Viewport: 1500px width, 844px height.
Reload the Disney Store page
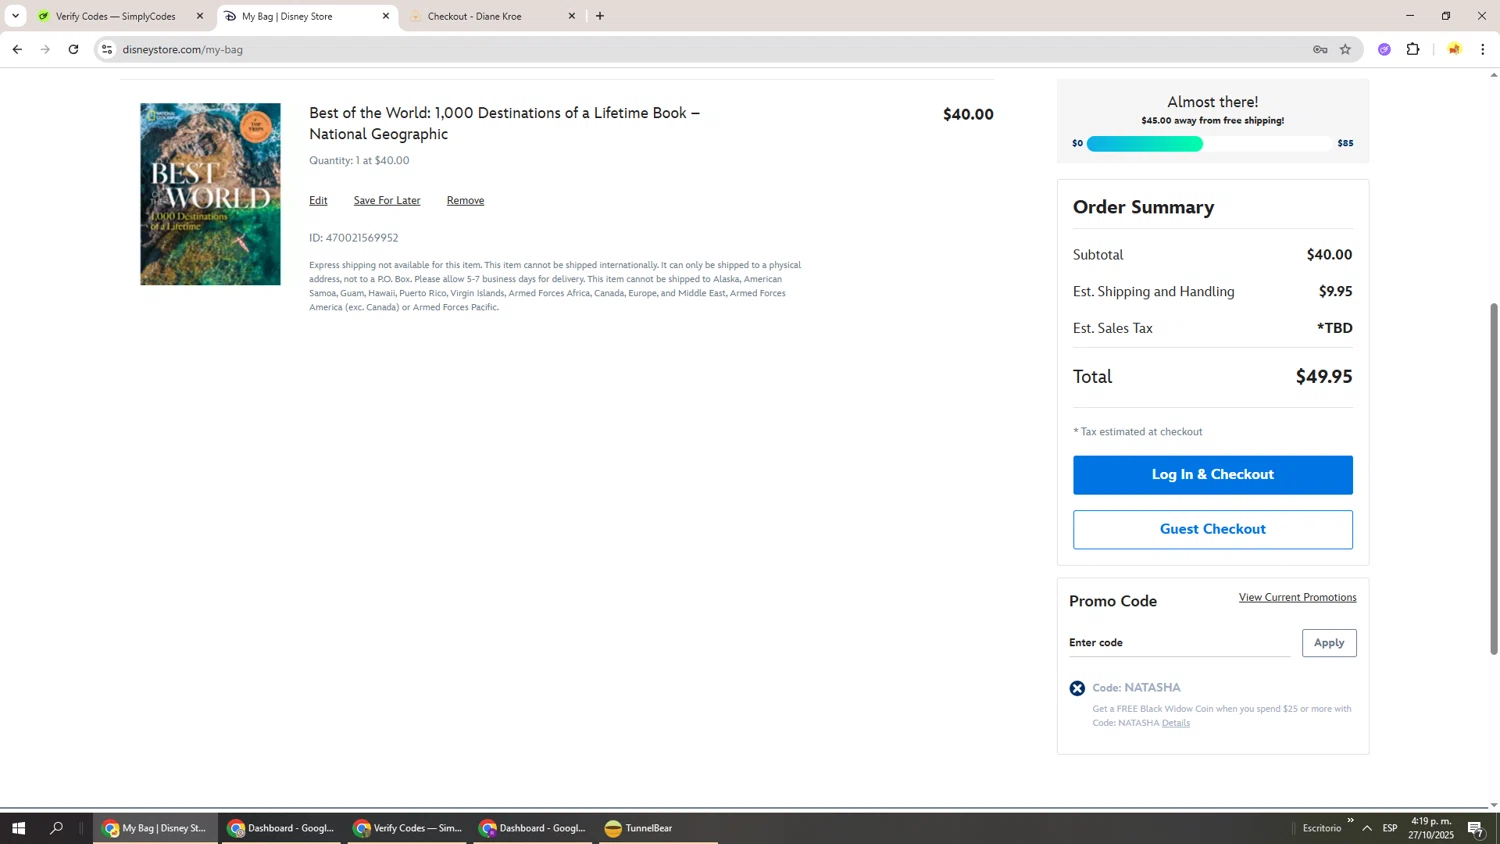tap(73, 49)
